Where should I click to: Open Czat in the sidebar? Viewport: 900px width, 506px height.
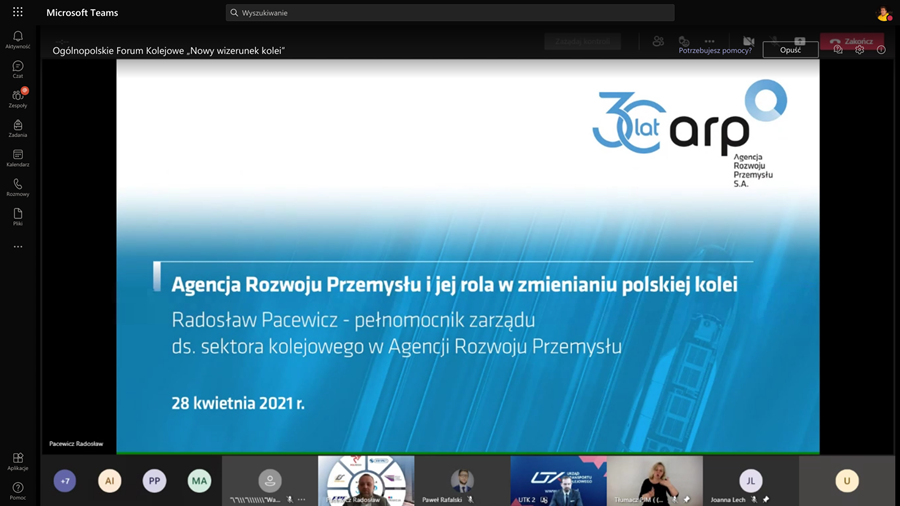pos(18,69)
